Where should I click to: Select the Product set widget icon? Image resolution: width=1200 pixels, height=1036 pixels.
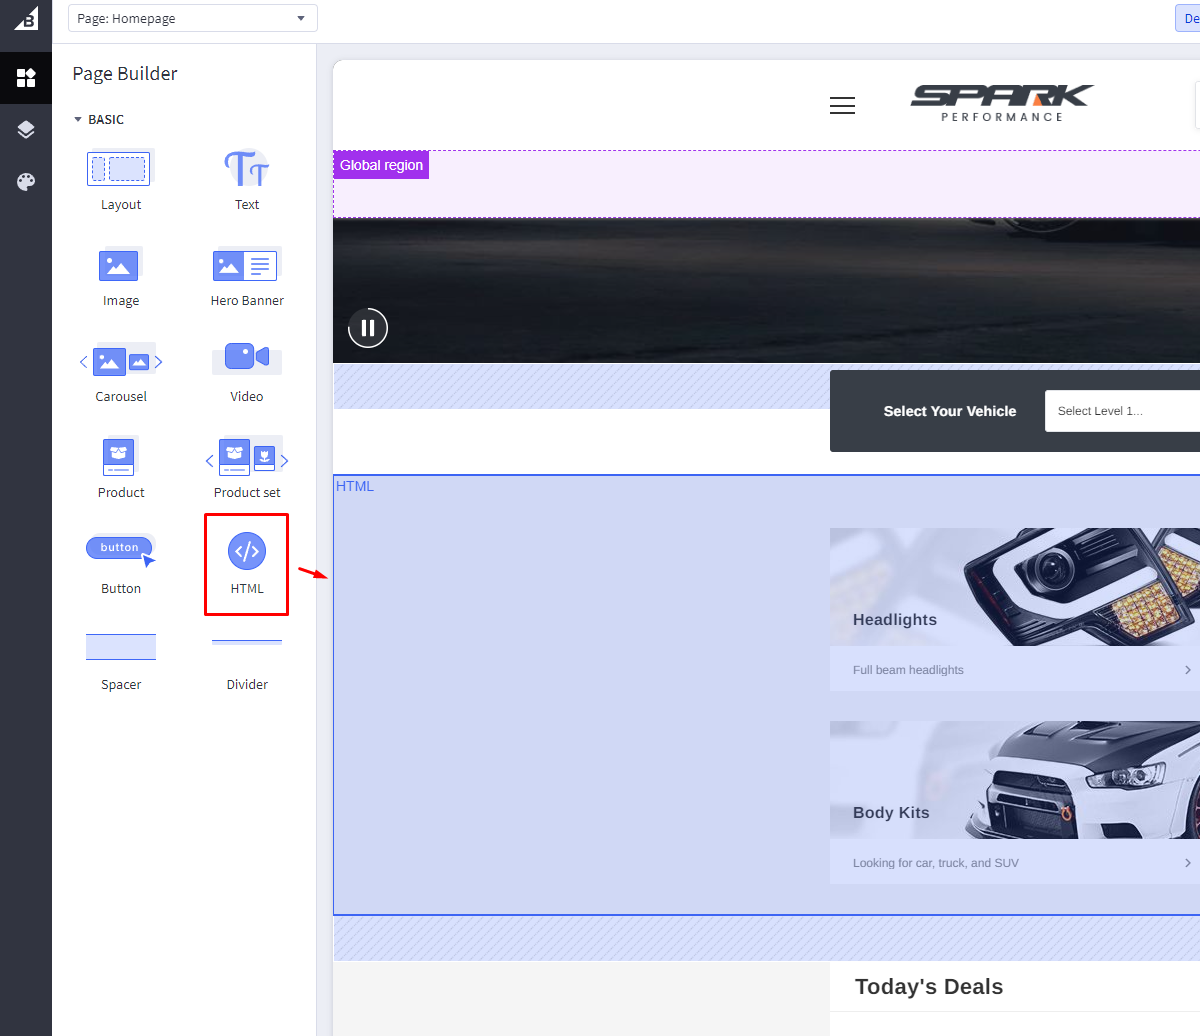246,456
